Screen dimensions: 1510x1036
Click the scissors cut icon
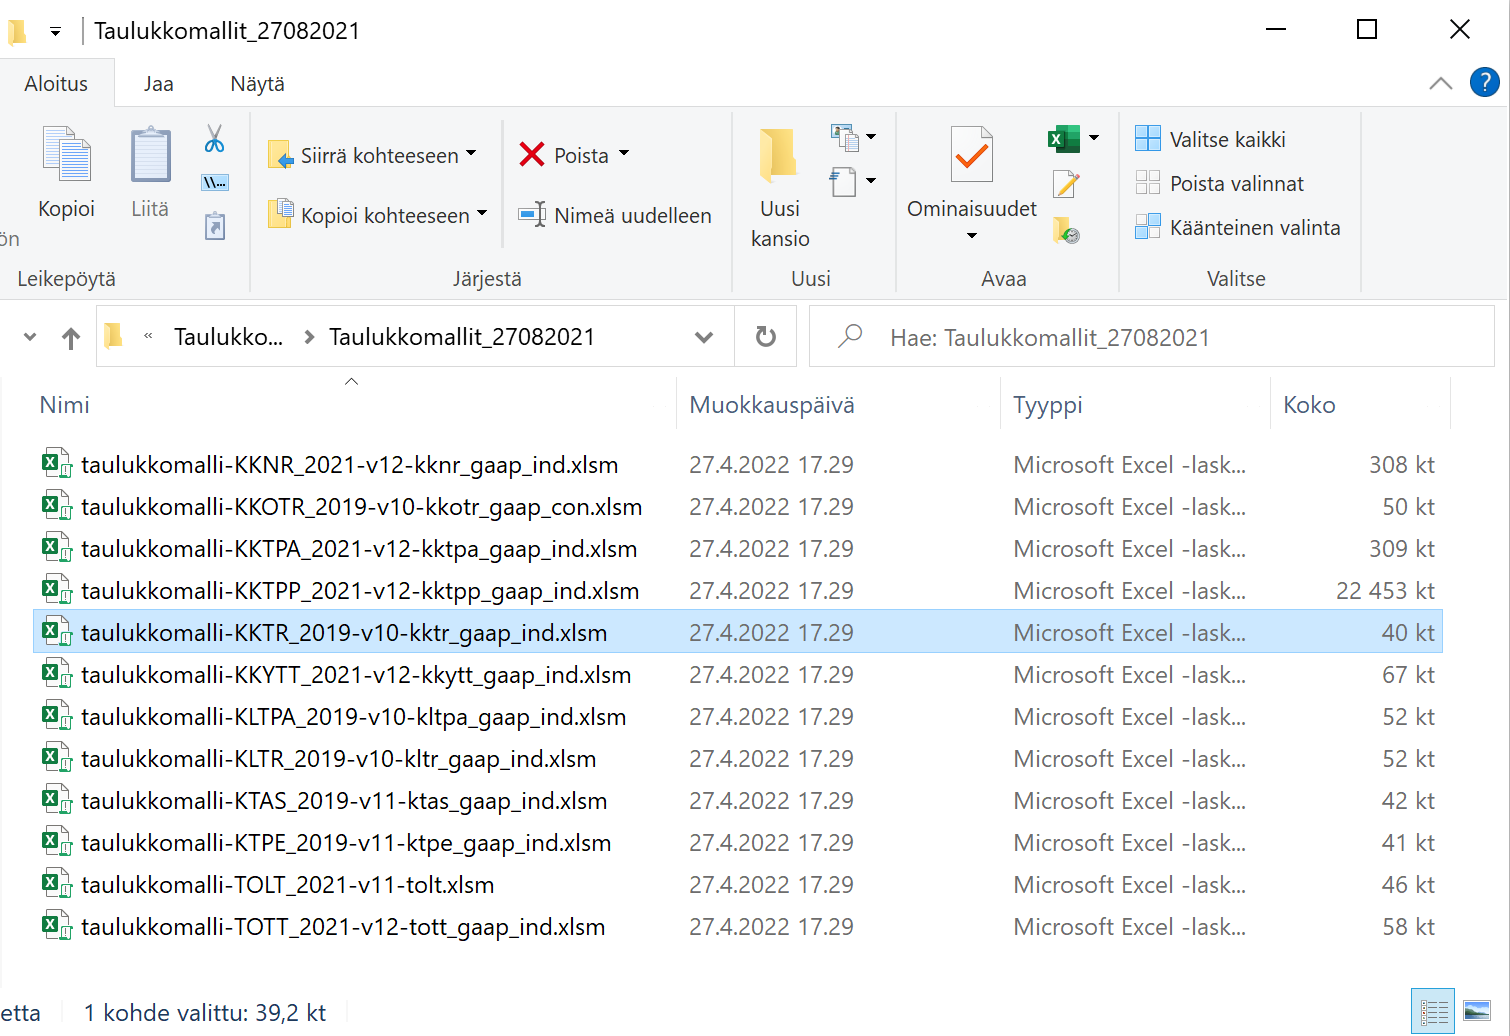[x=214, y=138]
